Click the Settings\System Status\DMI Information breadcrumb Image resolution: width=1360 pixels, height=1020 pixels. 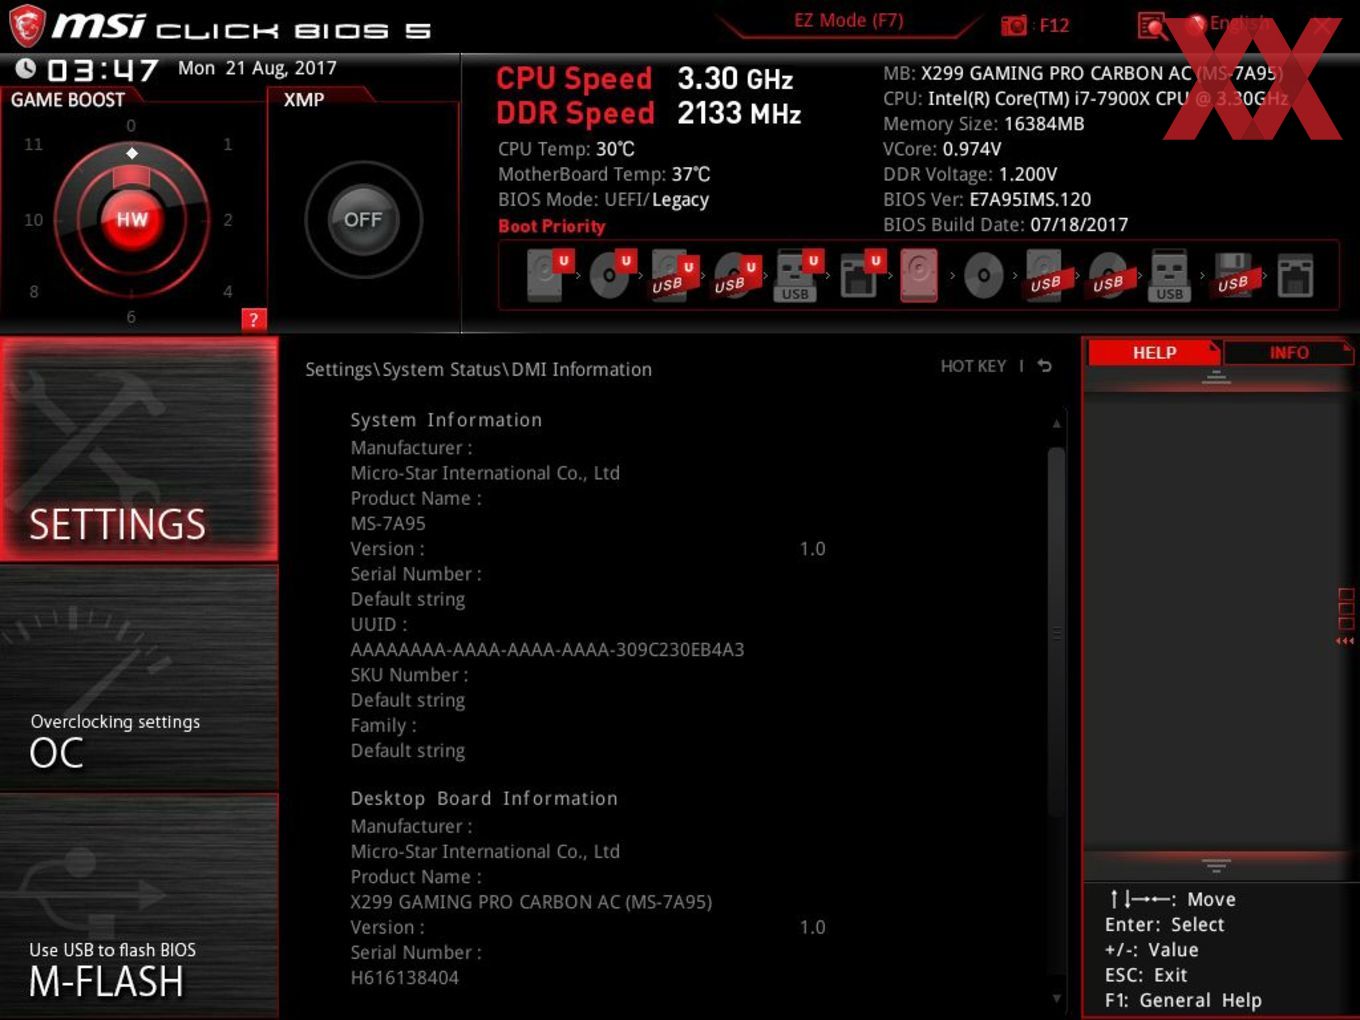(x=478, y=369)
